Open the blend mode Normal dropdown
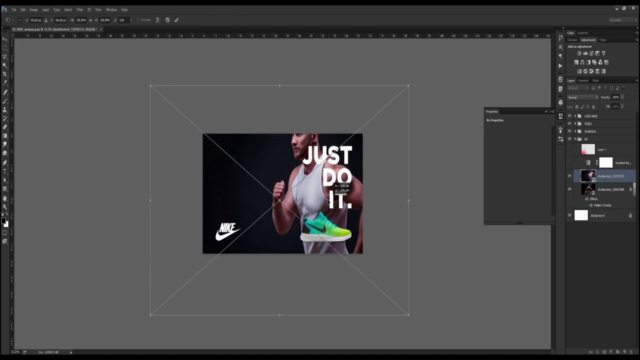This screenshot has height=360, width=640. tap(583, 98)
